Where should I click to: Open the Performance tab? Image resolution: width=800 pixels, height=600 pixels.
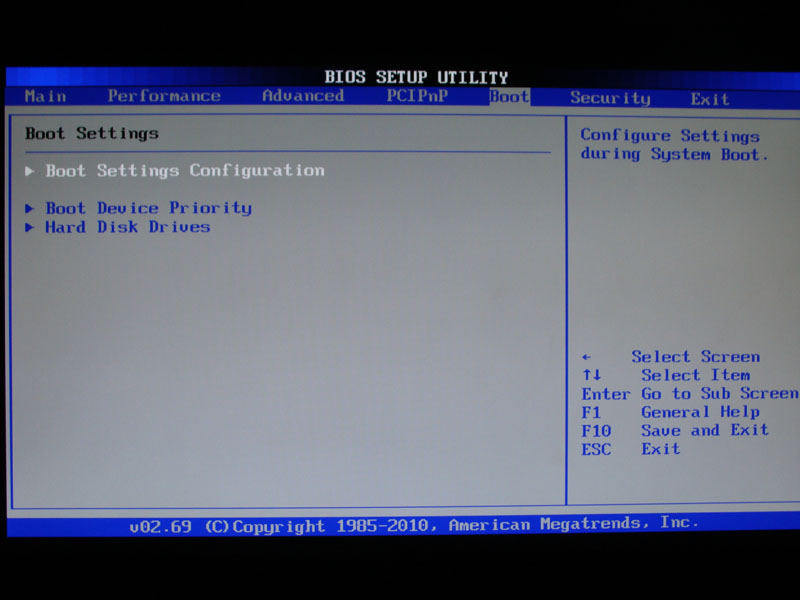pyautogui.click(x=164, y=95)
